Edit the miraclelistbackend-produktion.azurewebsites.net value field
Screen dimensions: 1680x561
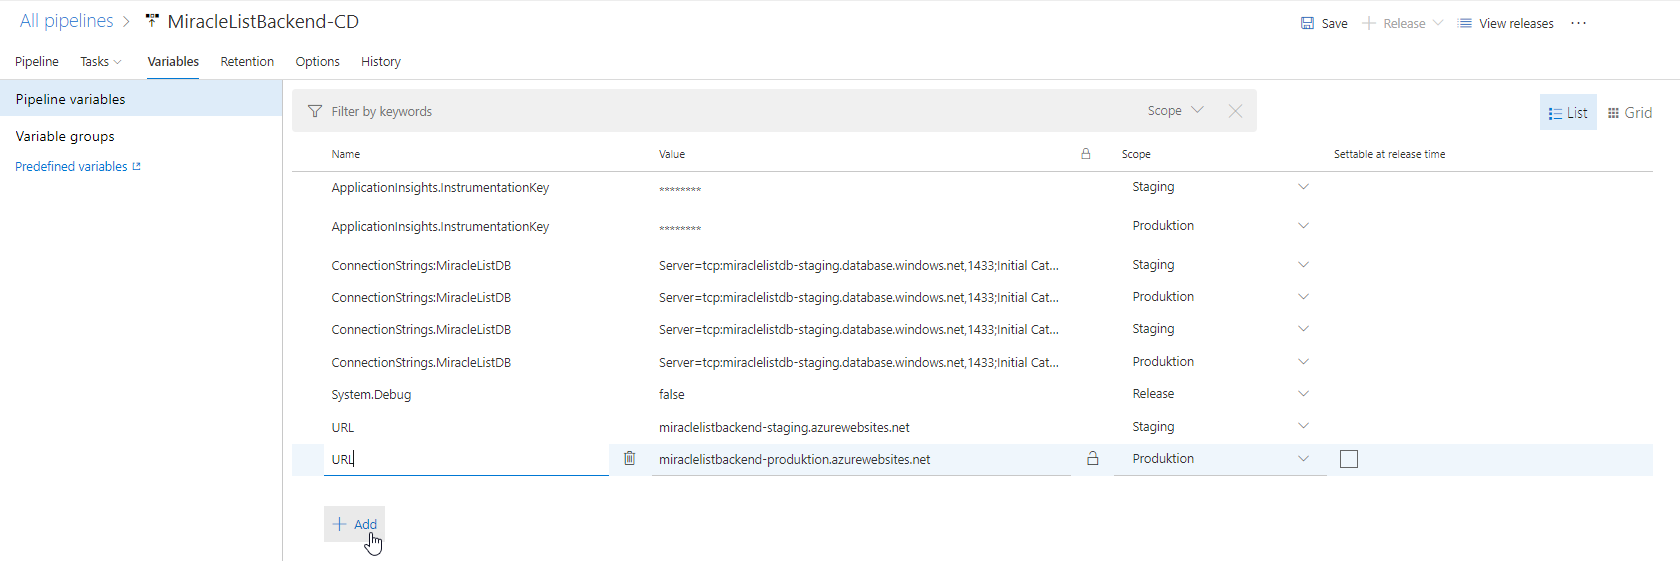pyautogui.click(x=861, y=459)
